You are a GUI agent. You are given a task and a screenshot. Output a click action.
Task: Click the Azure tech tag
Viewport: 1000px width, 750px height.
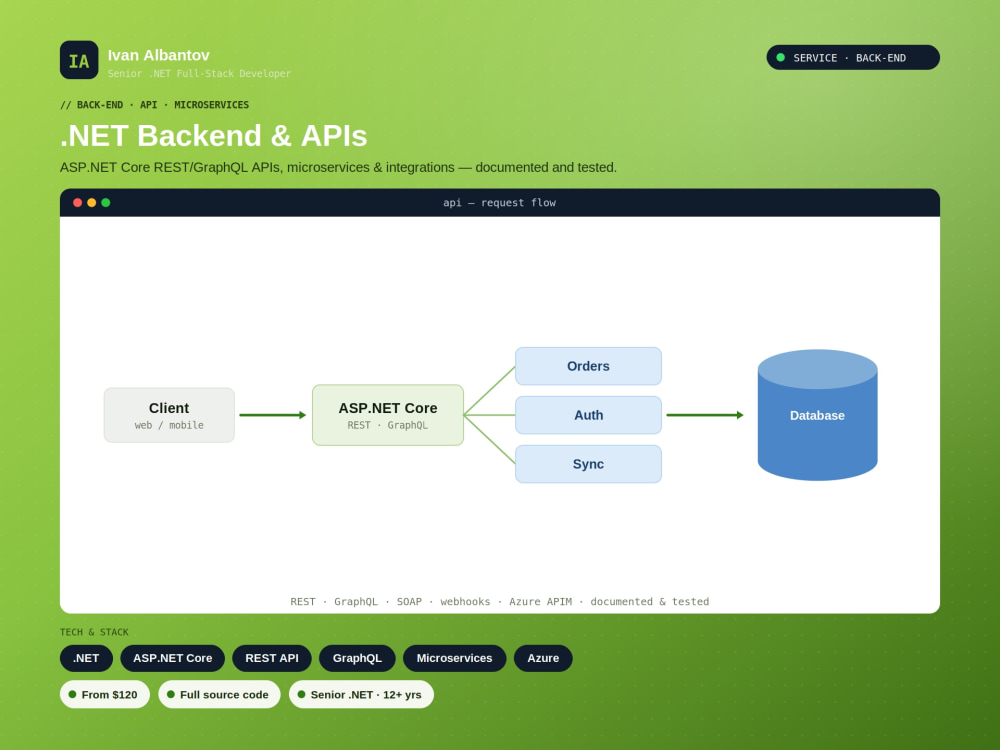[543, 658]
